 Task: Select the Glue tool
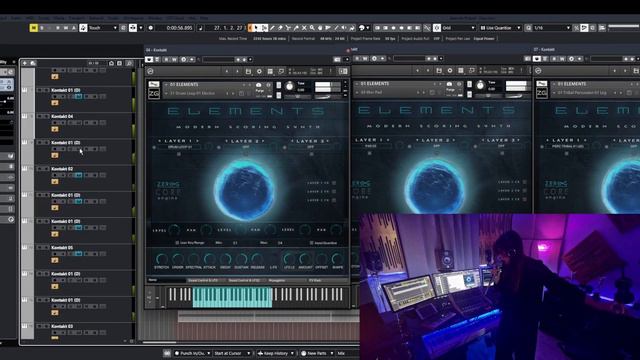[x=296, y=28]
